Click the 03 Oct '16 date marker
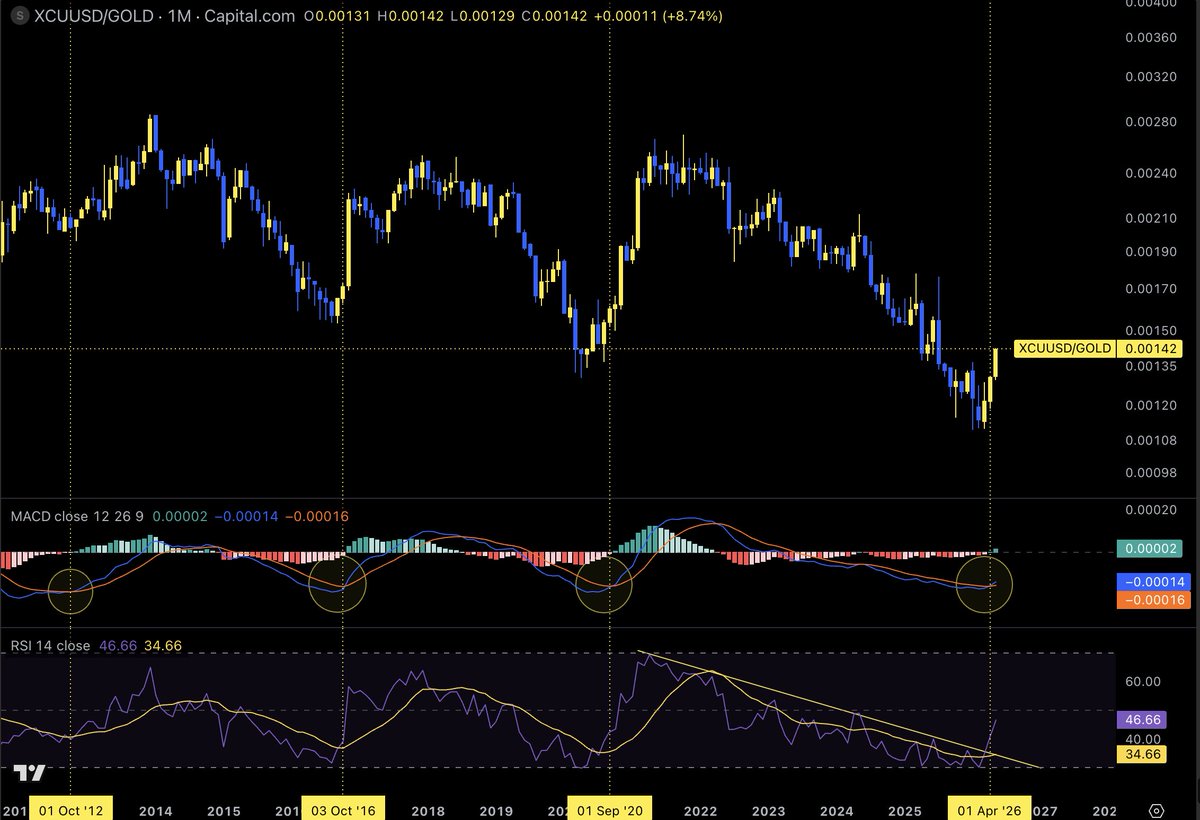1200x820 pixels. (343, 809)
